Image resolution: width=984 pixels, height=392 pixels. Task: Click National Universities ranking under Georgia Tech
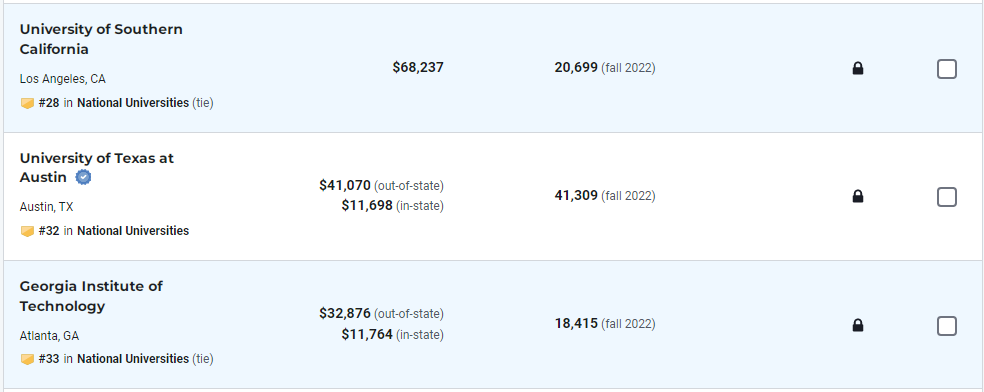[x=133, y=359]
